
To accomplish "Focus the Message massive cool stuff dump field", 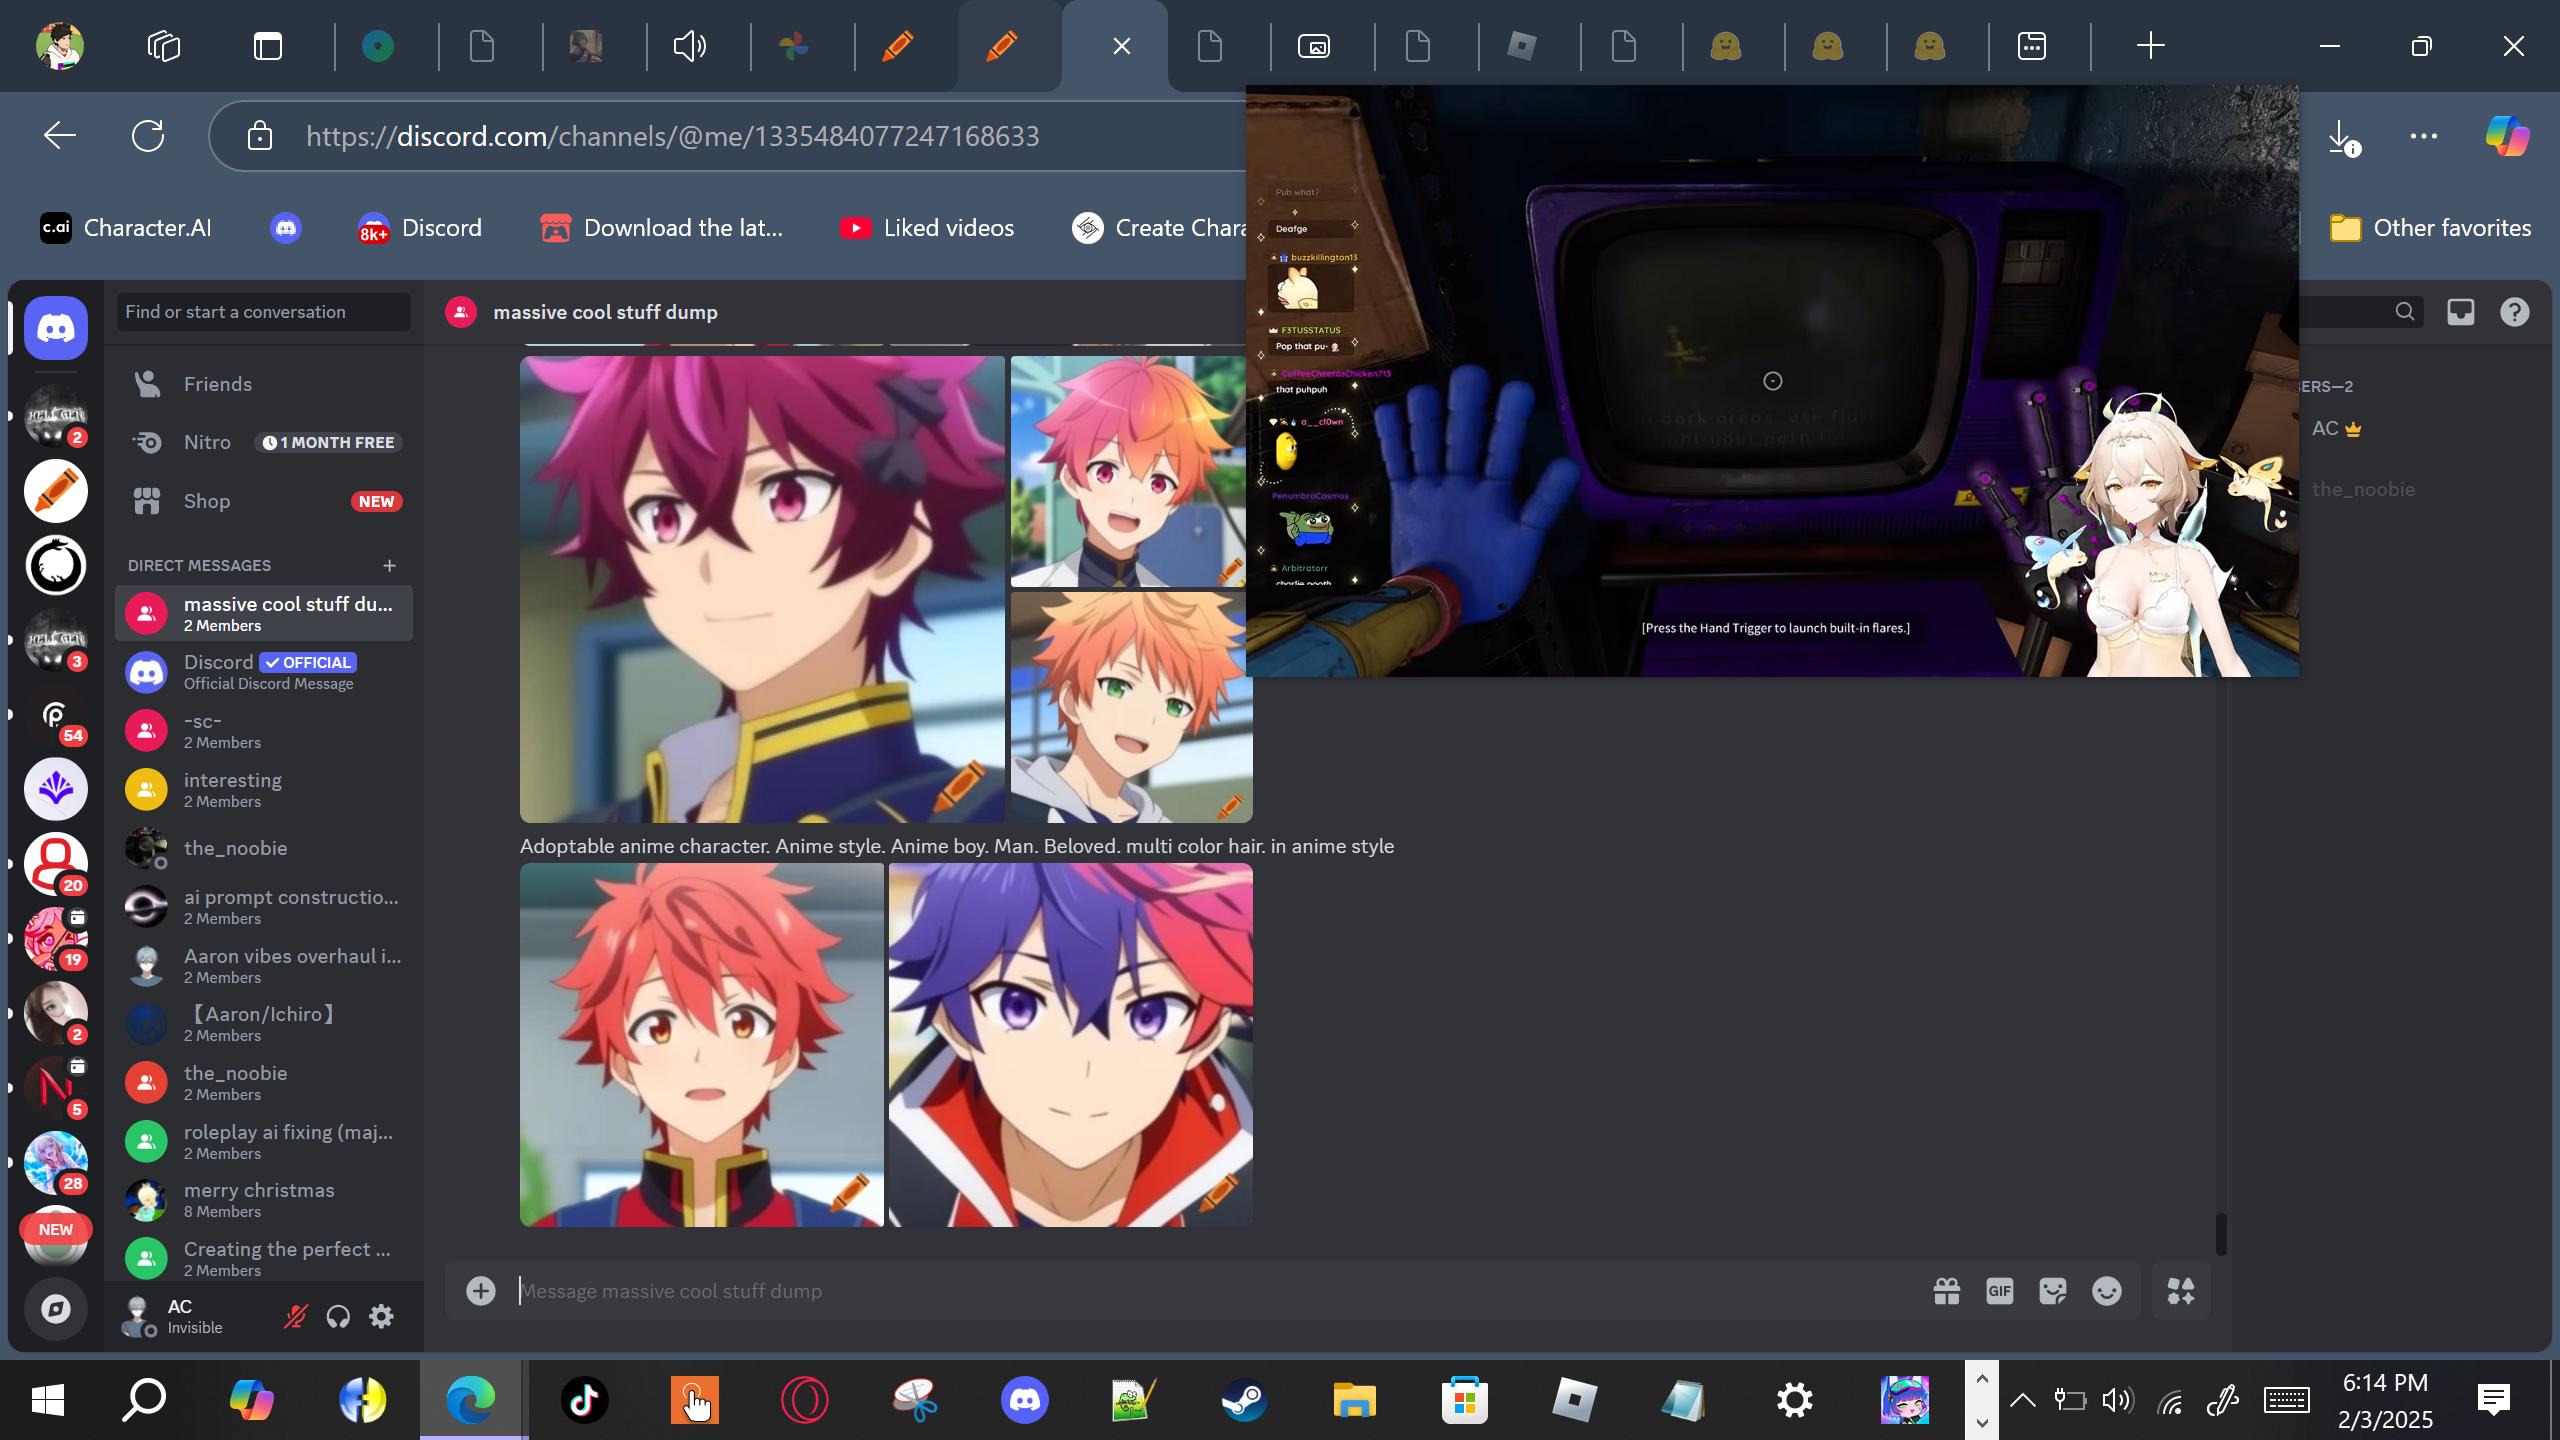I will click(x=1220, y=1291).
